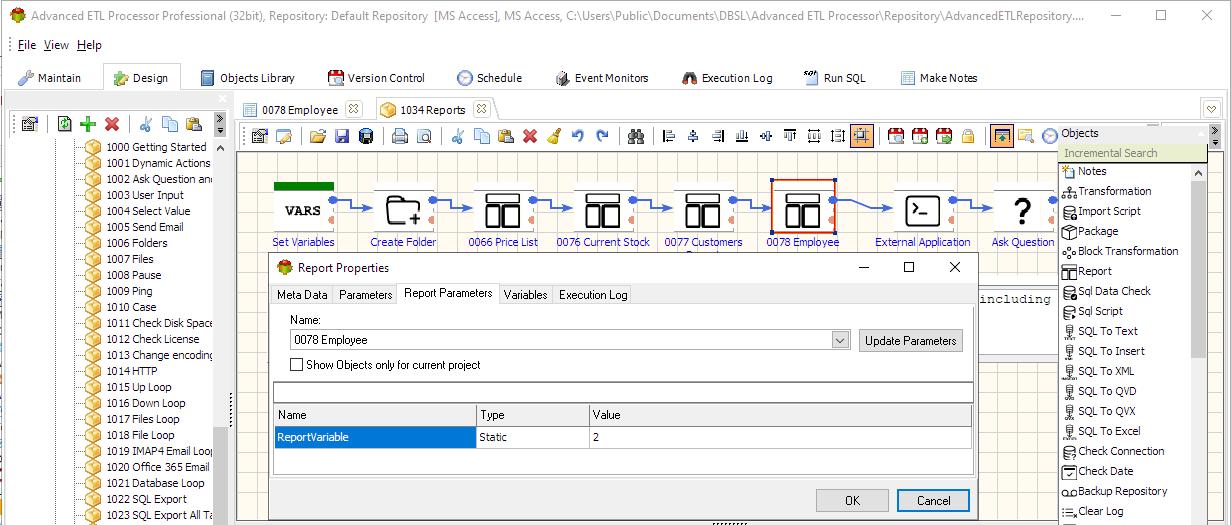Select the Create Folder workflow node
Screen dimensions: 1231x525
click(x=403, y=211)
